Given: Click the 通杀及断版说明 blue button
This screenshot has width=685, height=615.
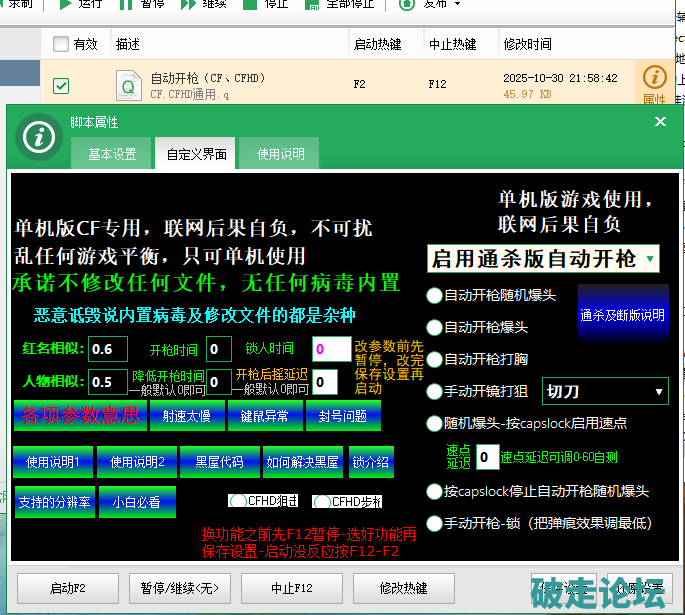Looking at the screenshot, I should 622,315.
